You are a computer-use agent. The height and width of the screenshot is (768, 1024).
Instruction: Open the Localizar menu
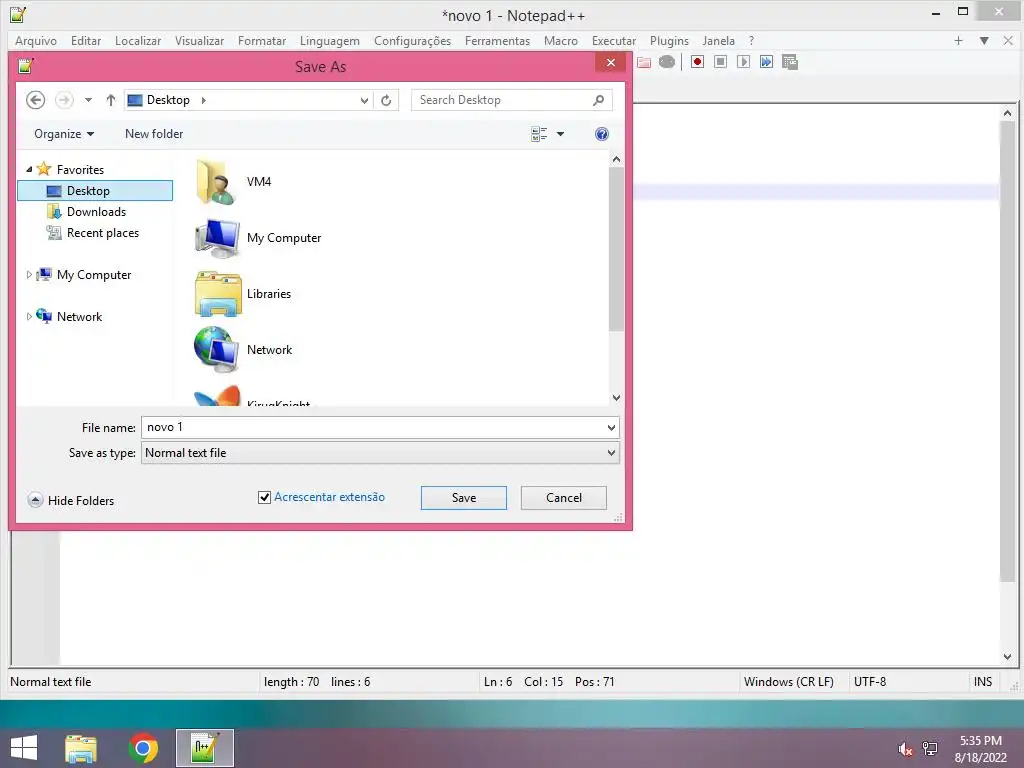[x=138, y=40]
